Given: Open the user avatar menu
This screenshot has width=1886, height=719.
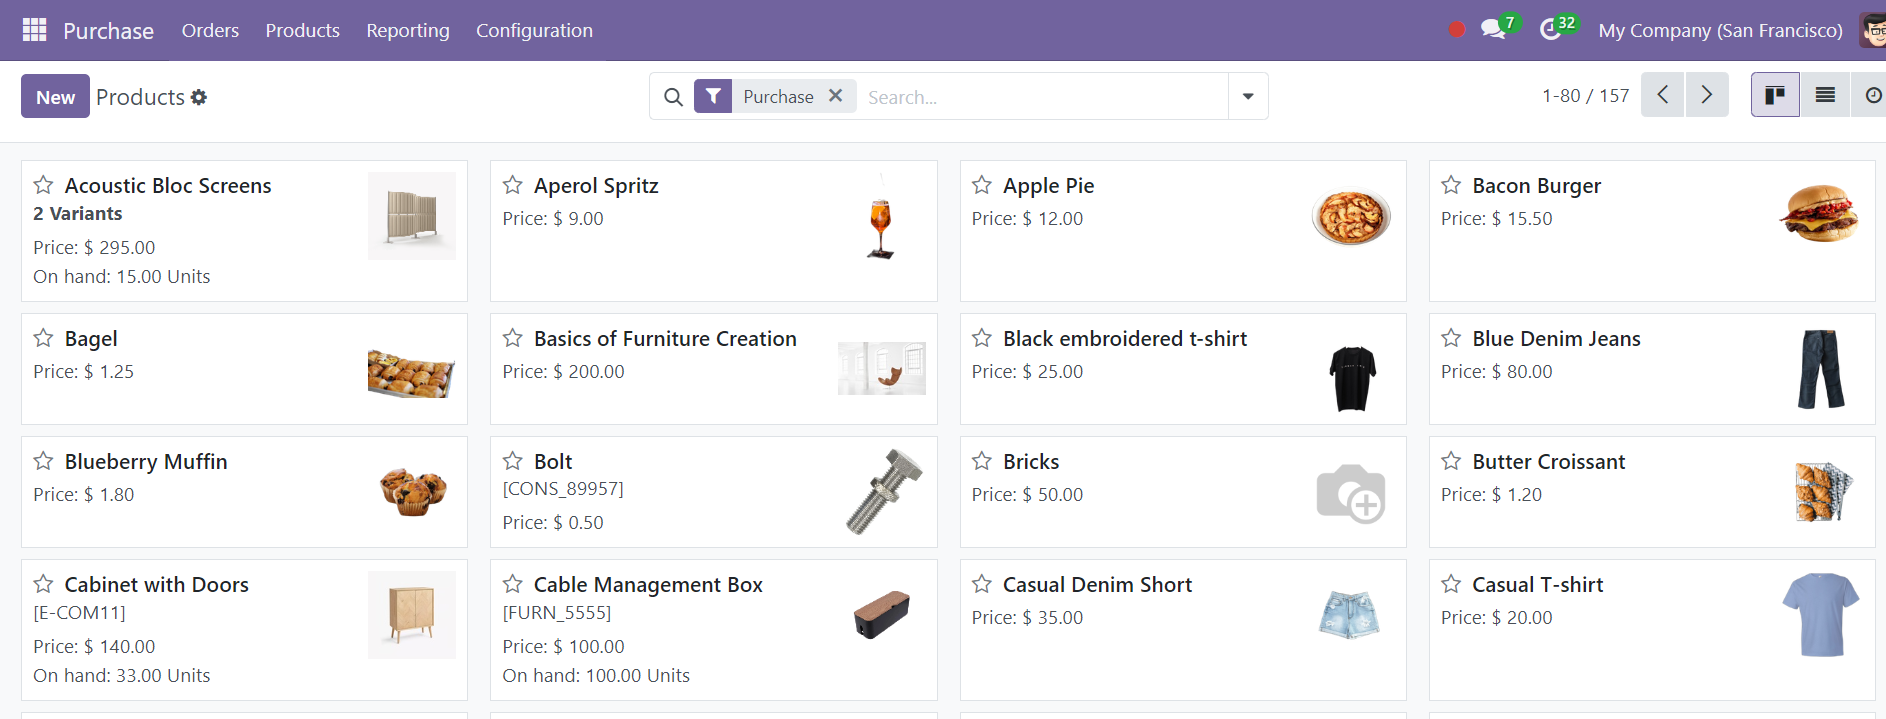Looking at the screenshot, I should (x=1873, y=30).
